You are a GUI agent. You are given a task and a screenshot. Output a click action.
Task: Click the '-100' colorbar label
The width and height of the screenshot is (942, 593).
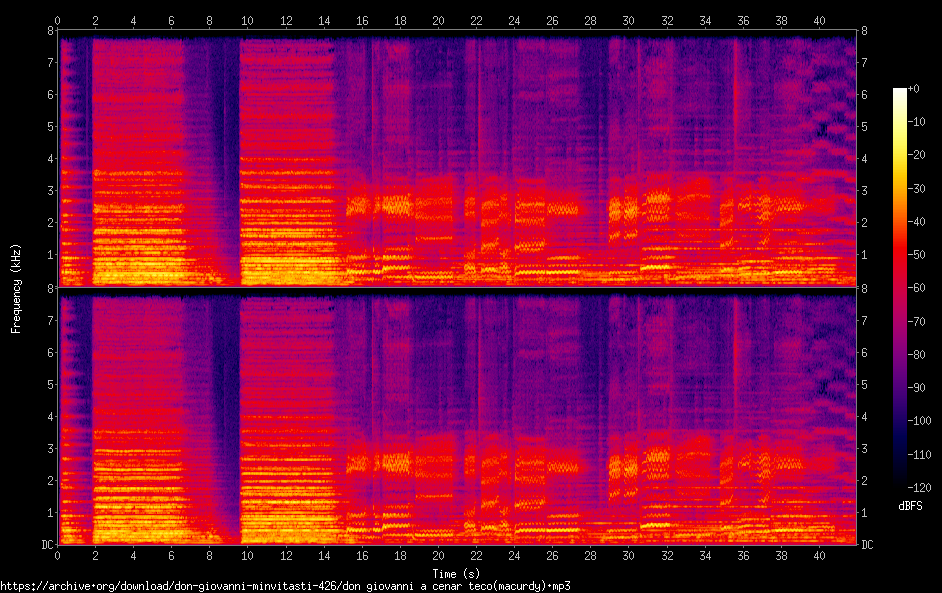pyautogui.click(x=919, y=421)
